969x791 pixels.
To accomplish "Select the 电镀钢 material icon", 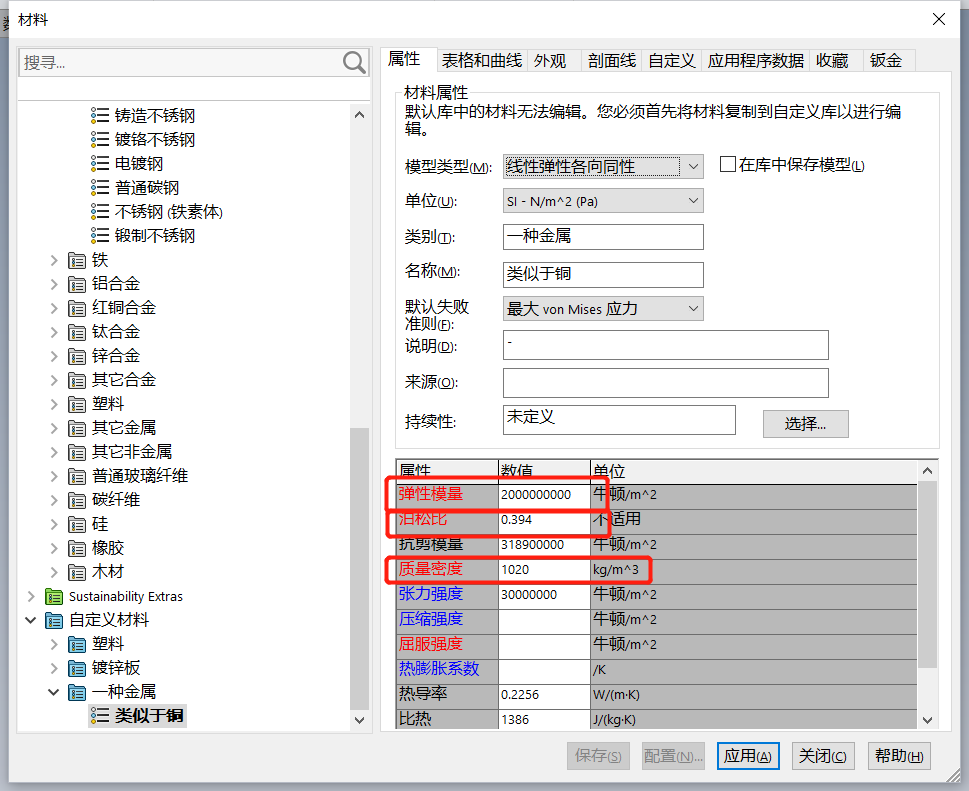I will point(100,164).
